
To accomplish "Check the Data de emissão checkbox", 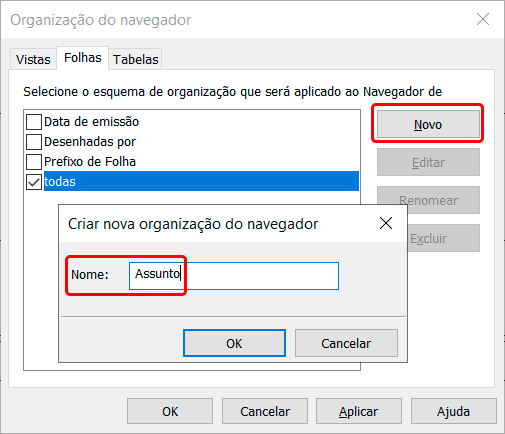I will (34, 122).
